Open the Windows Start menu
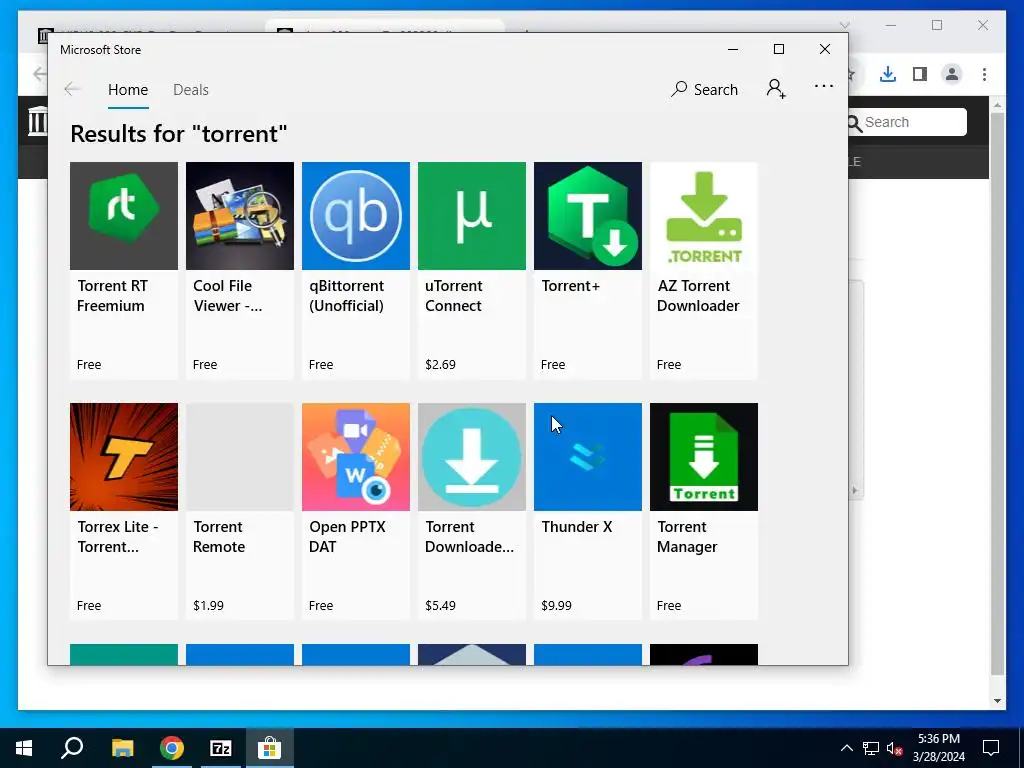Viewport: 1024px width, 768px height. pos(24,748)
